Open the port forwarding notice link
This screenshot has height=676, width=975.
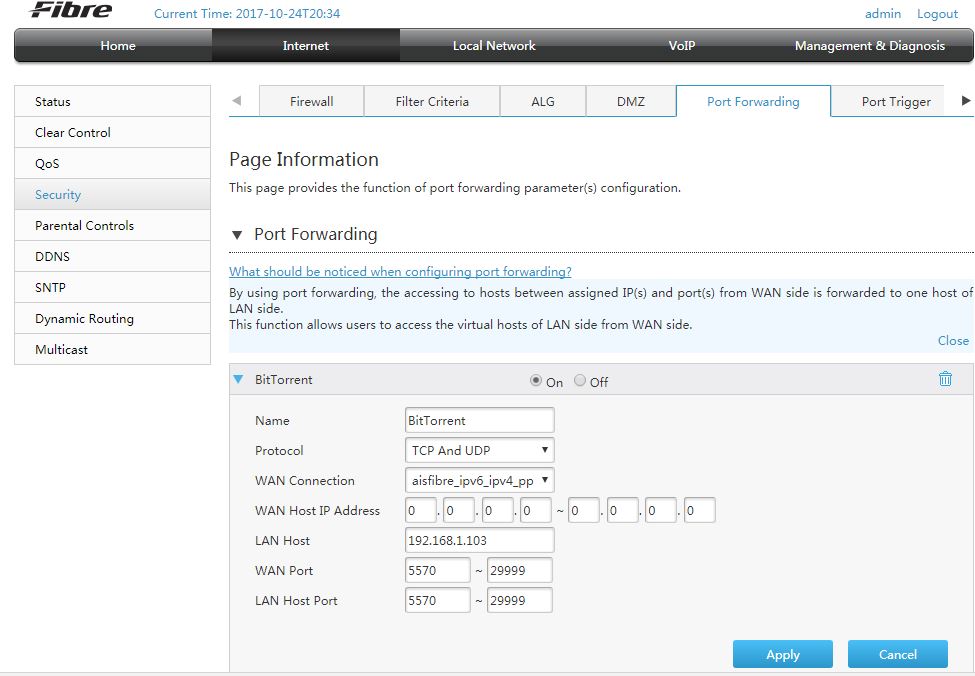[400, 271]
